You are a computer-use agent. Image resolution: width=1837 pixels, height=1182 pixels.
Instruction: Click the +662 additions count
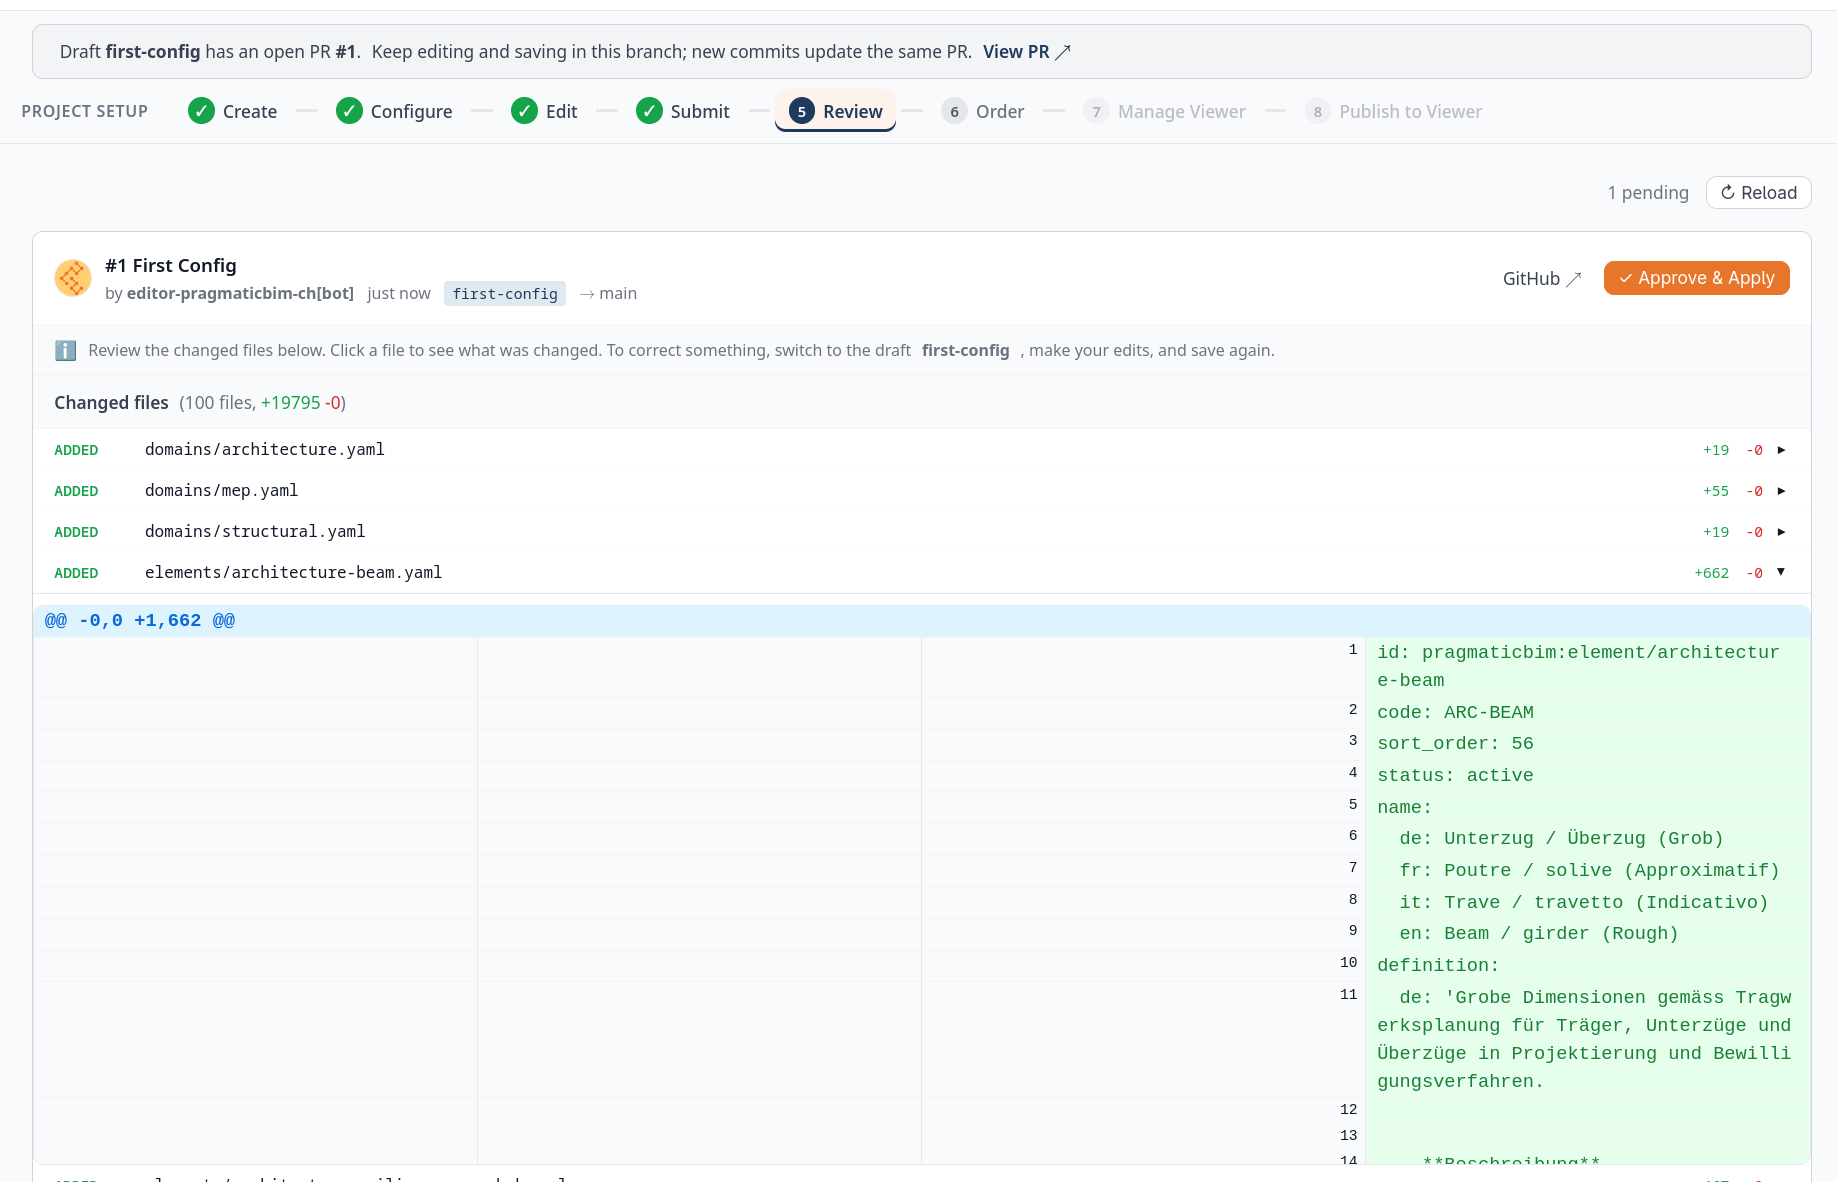(x=1711, y=573)
